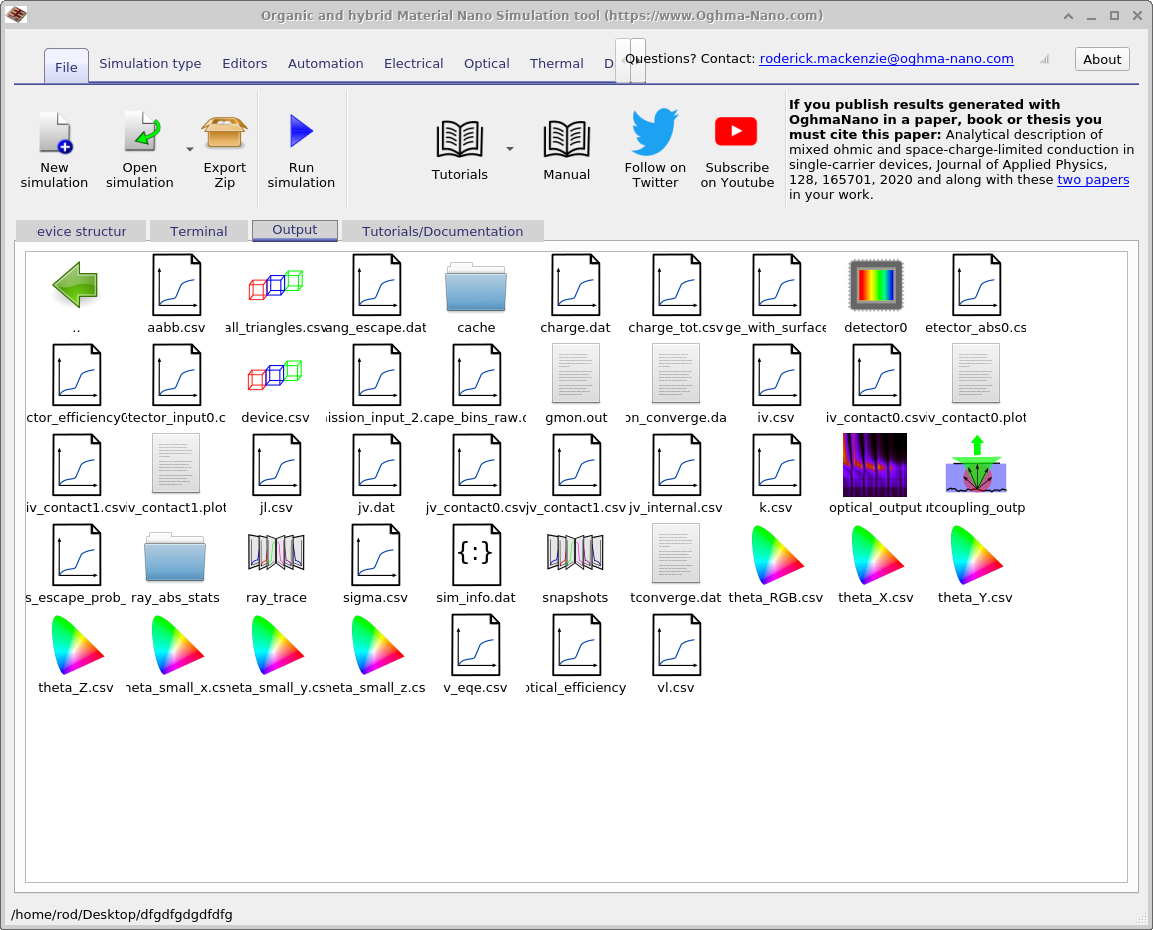1153x930 pixels.
Task: Open the Thermal ribbon tab
Action: click(x=556, y=63)
